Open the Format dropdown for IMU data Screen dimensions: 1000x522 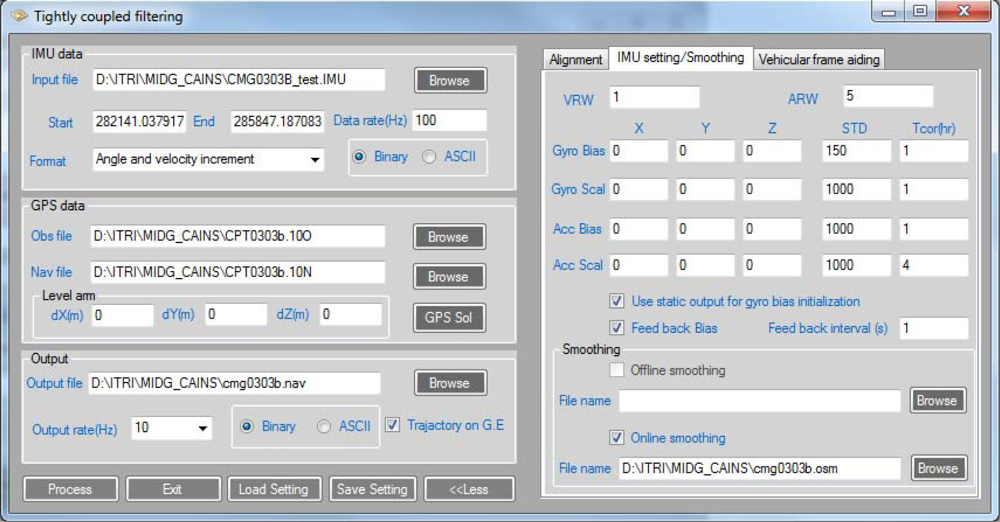pos(315,160)
